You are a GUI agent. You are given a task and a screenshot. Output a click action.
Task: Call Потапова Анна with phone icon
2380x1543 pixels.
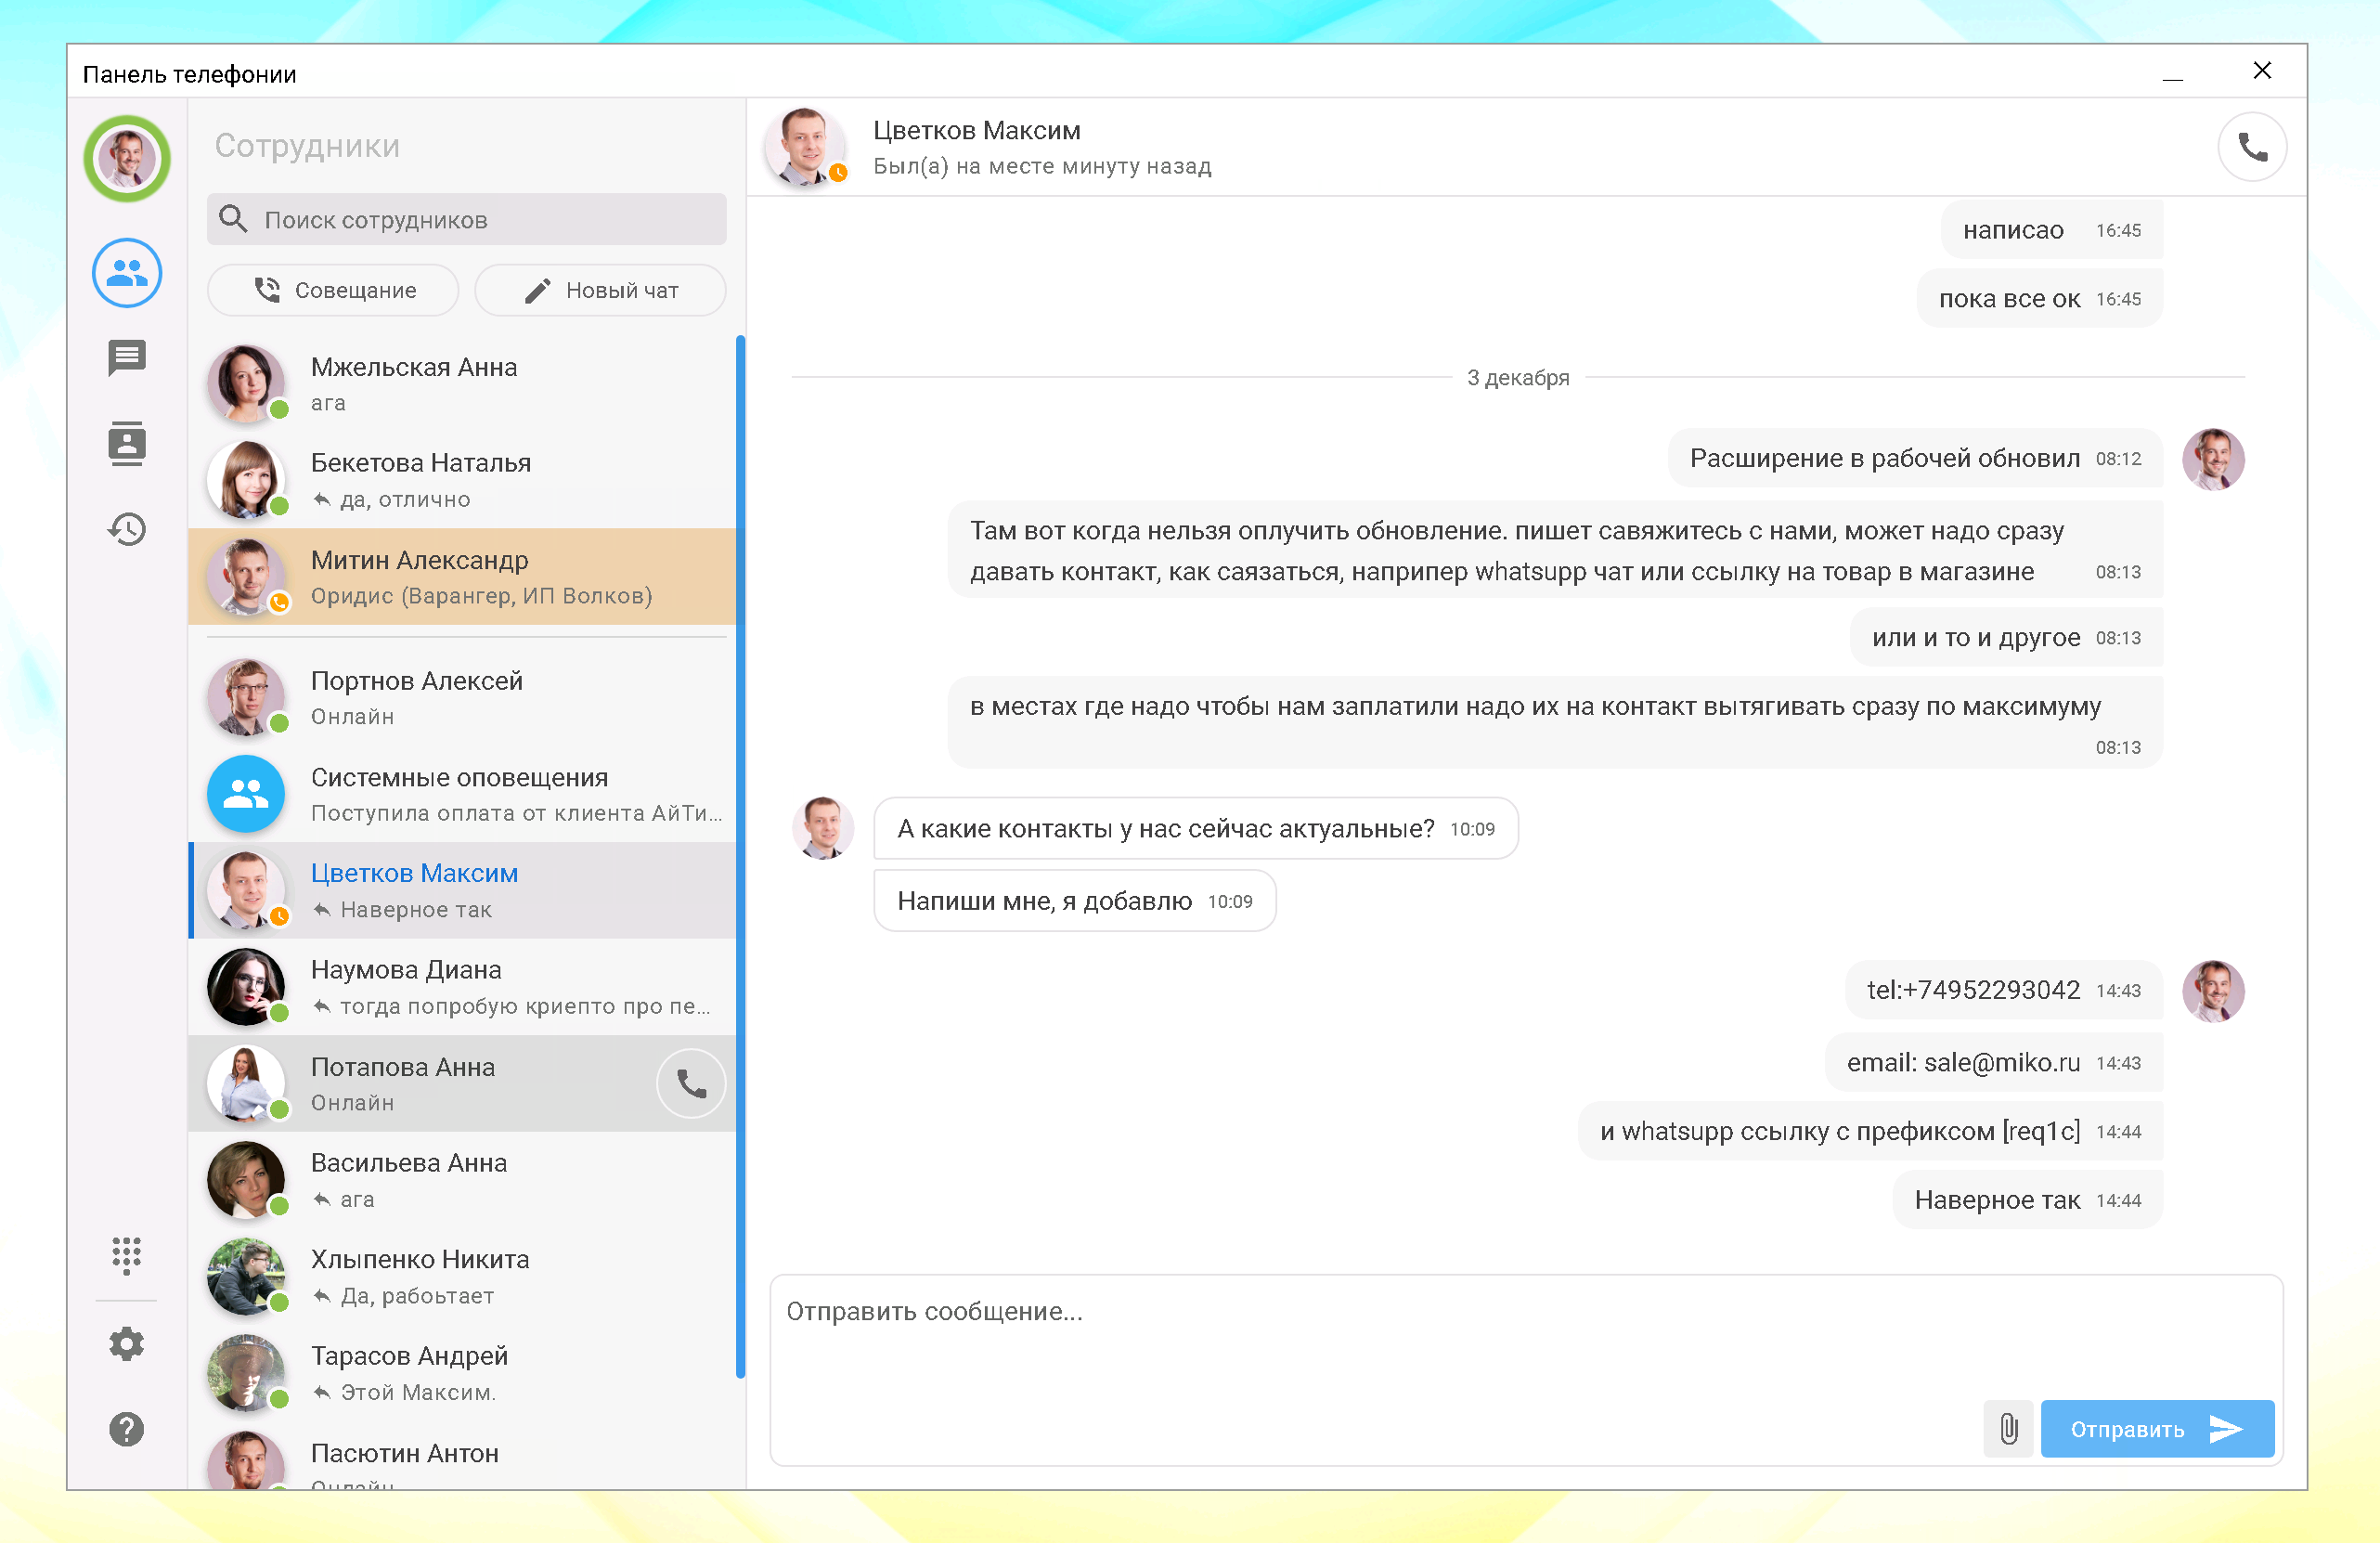click(x=691, y=1083)
